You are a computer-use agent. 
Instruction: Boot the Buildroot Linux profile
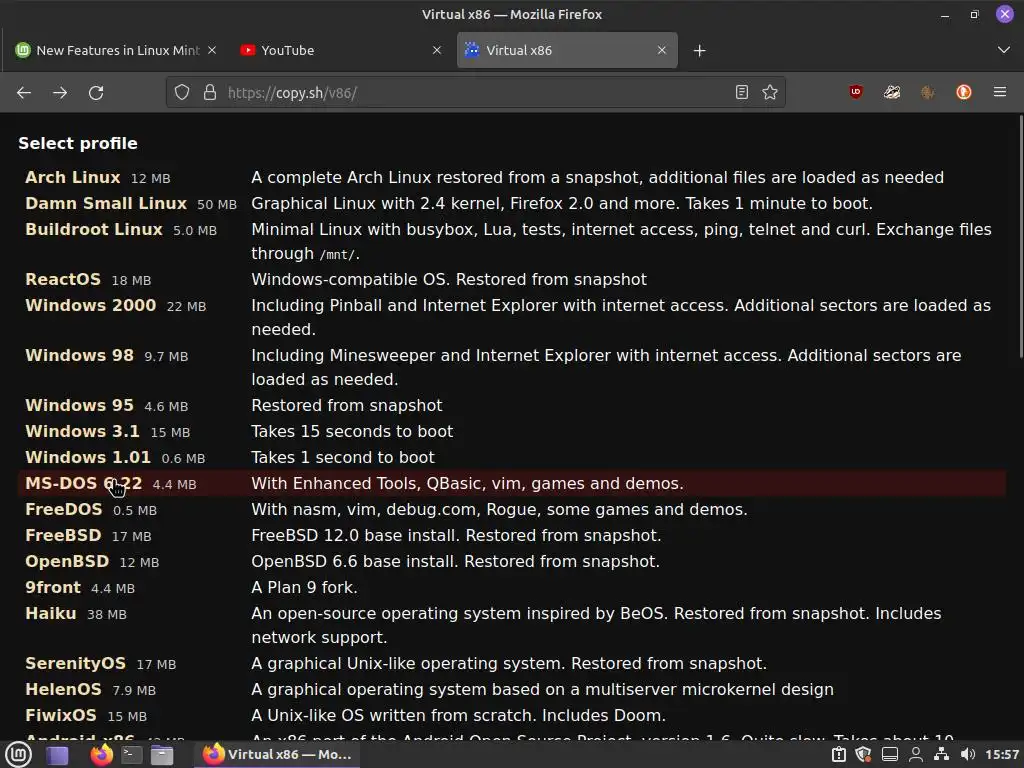93,230
